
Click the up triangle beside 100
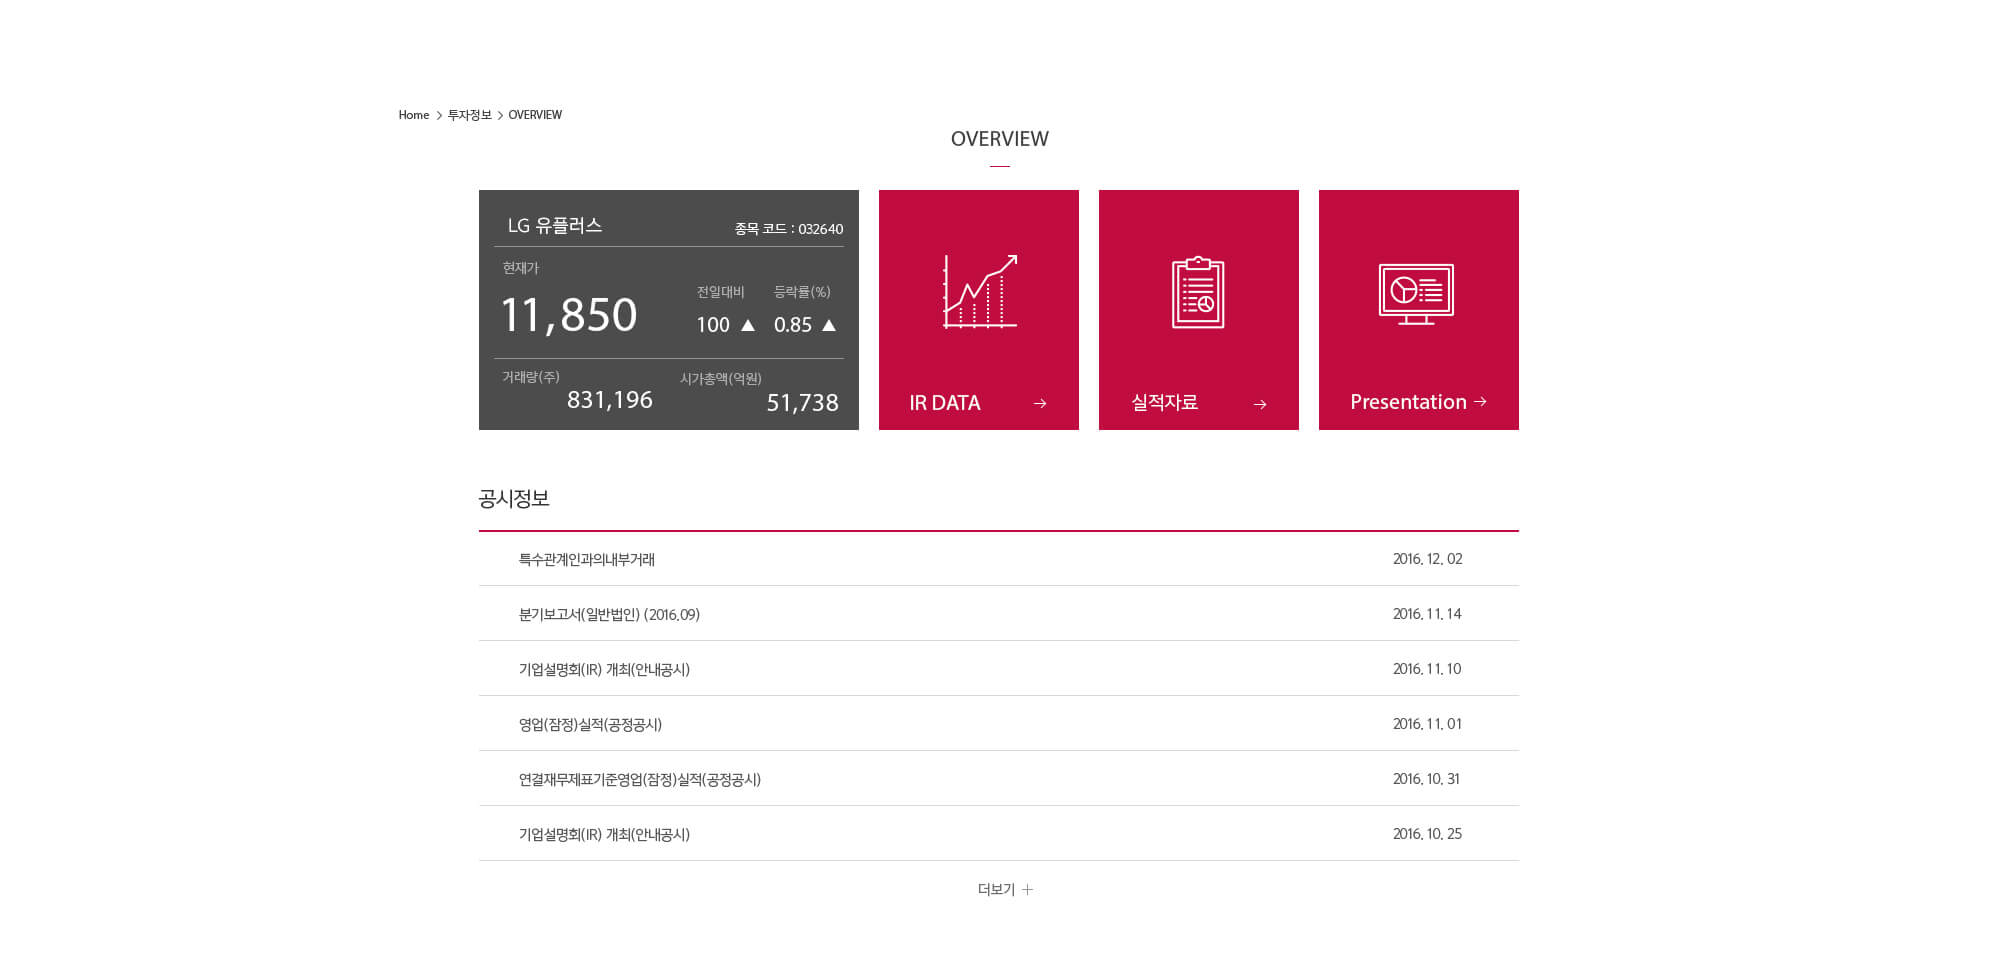[748, 325]
